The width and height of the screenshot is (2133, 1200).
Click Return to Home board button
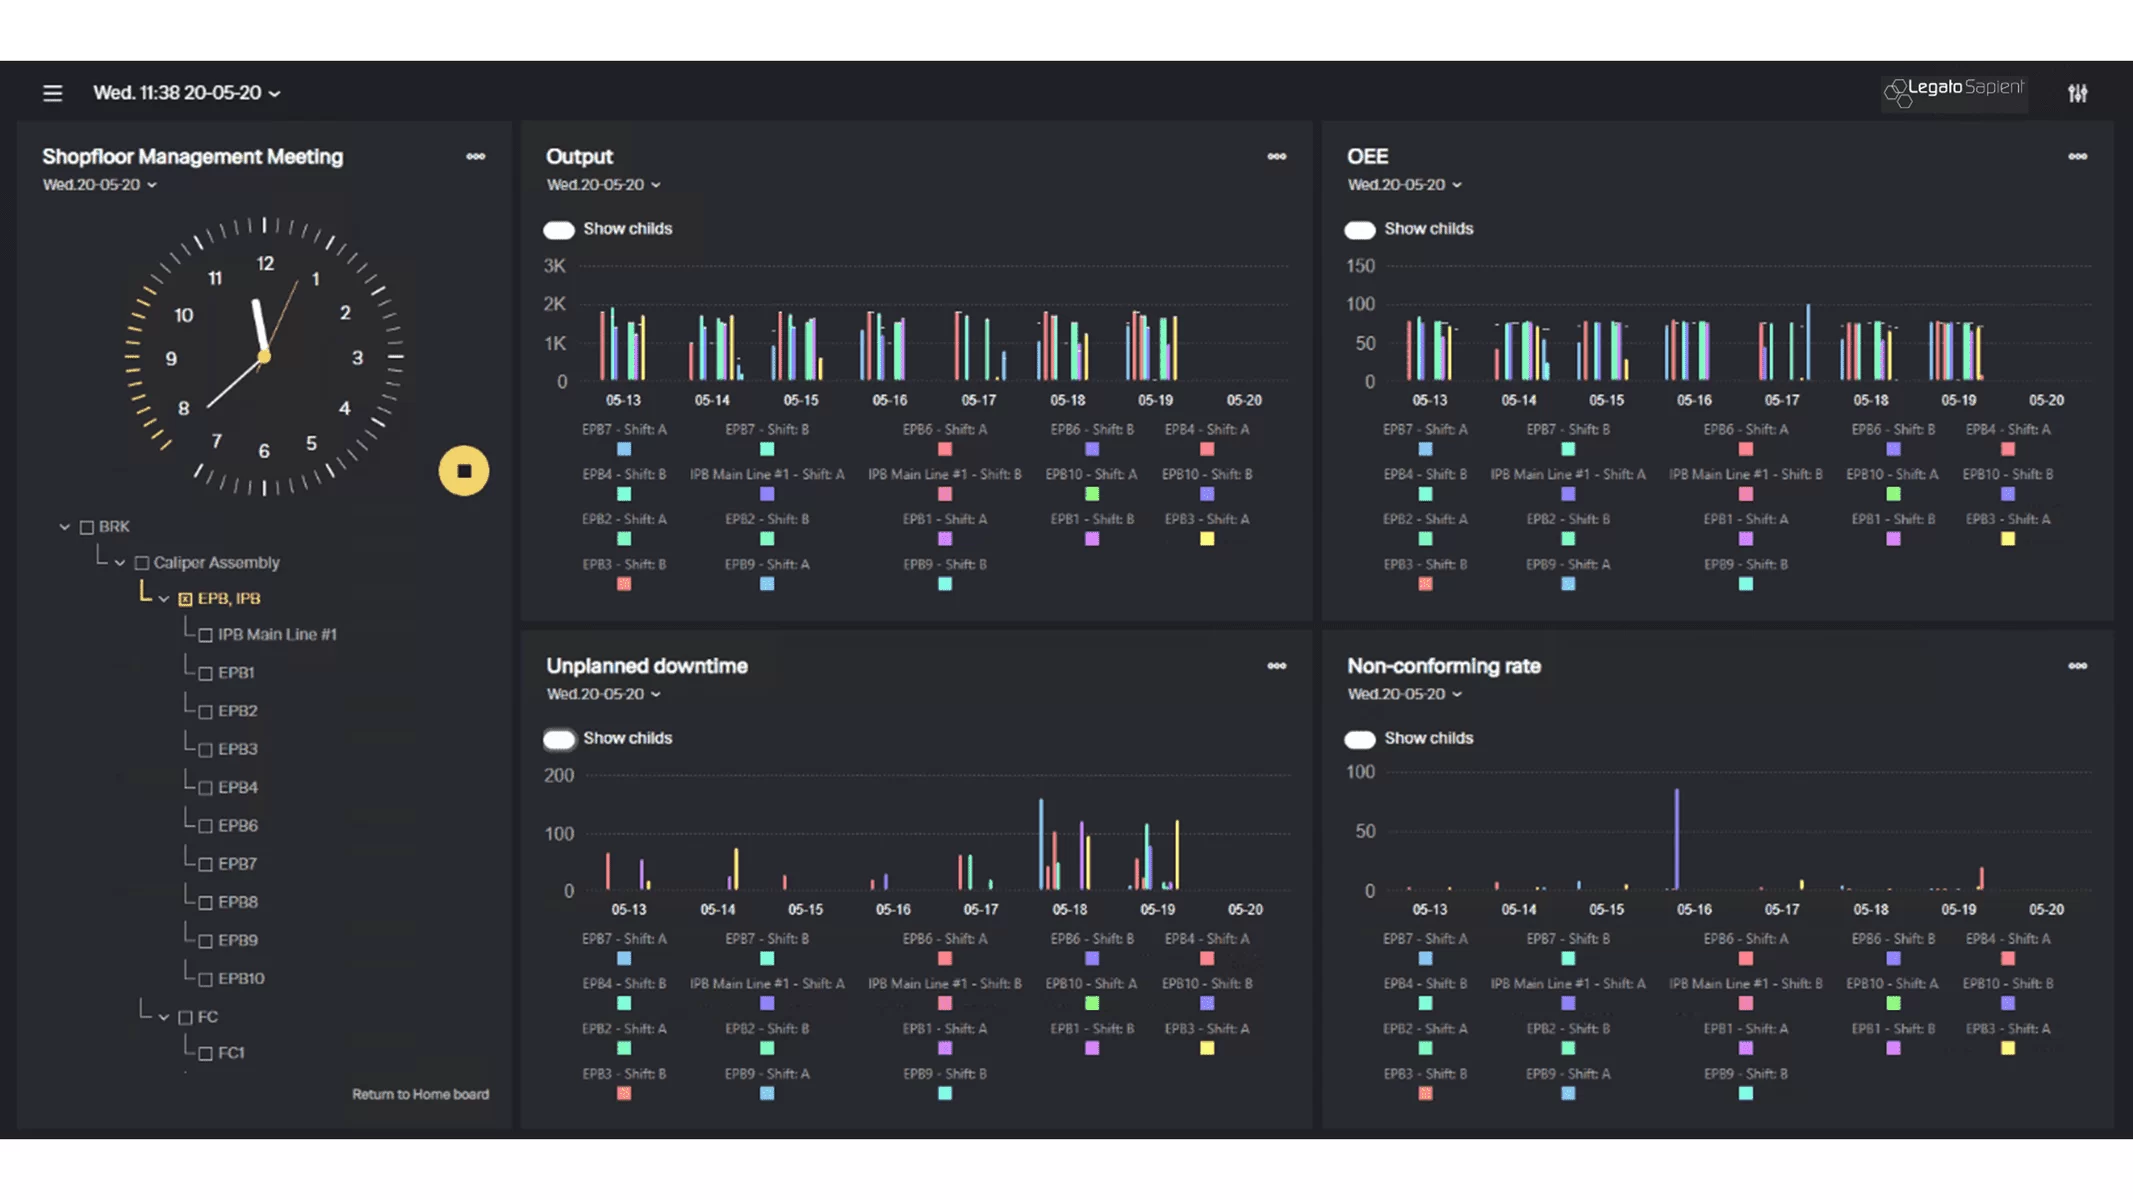(x=418, y=1095)
